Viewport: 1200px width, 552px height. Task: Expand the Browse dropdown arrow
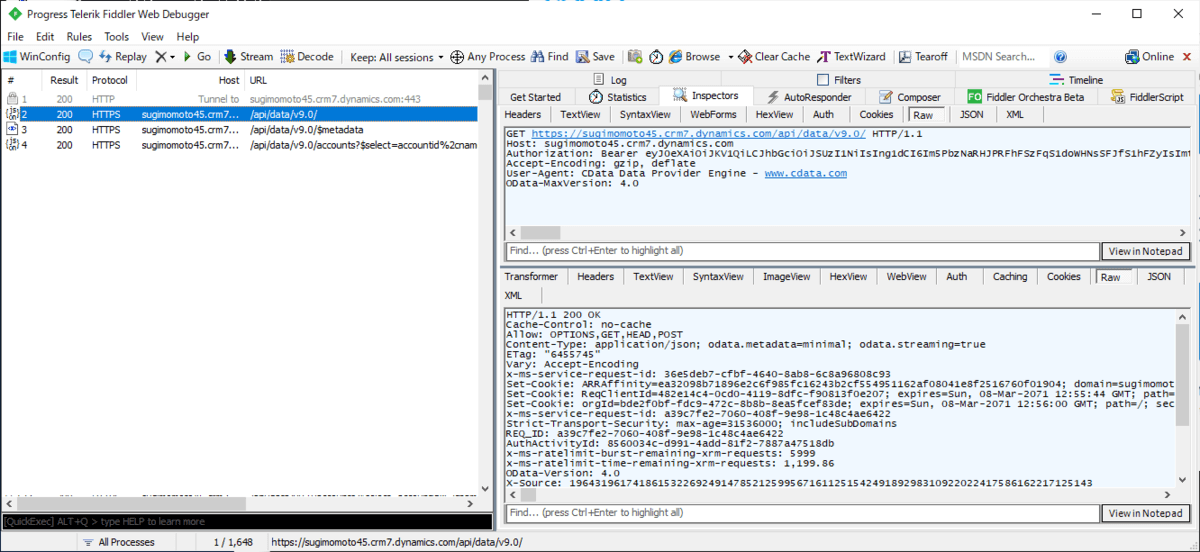coord(730,57)
